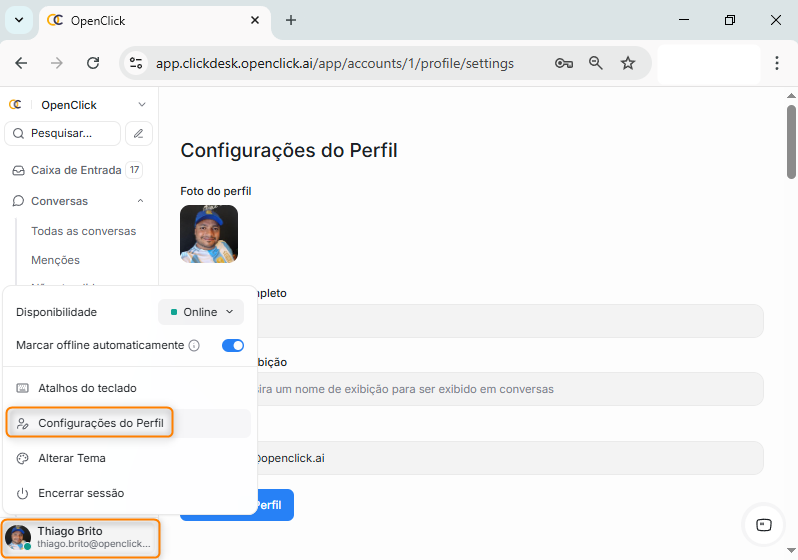Go to Todas as conversas
The width and height of the screenshot is (798, 560).
click(83, 231)
